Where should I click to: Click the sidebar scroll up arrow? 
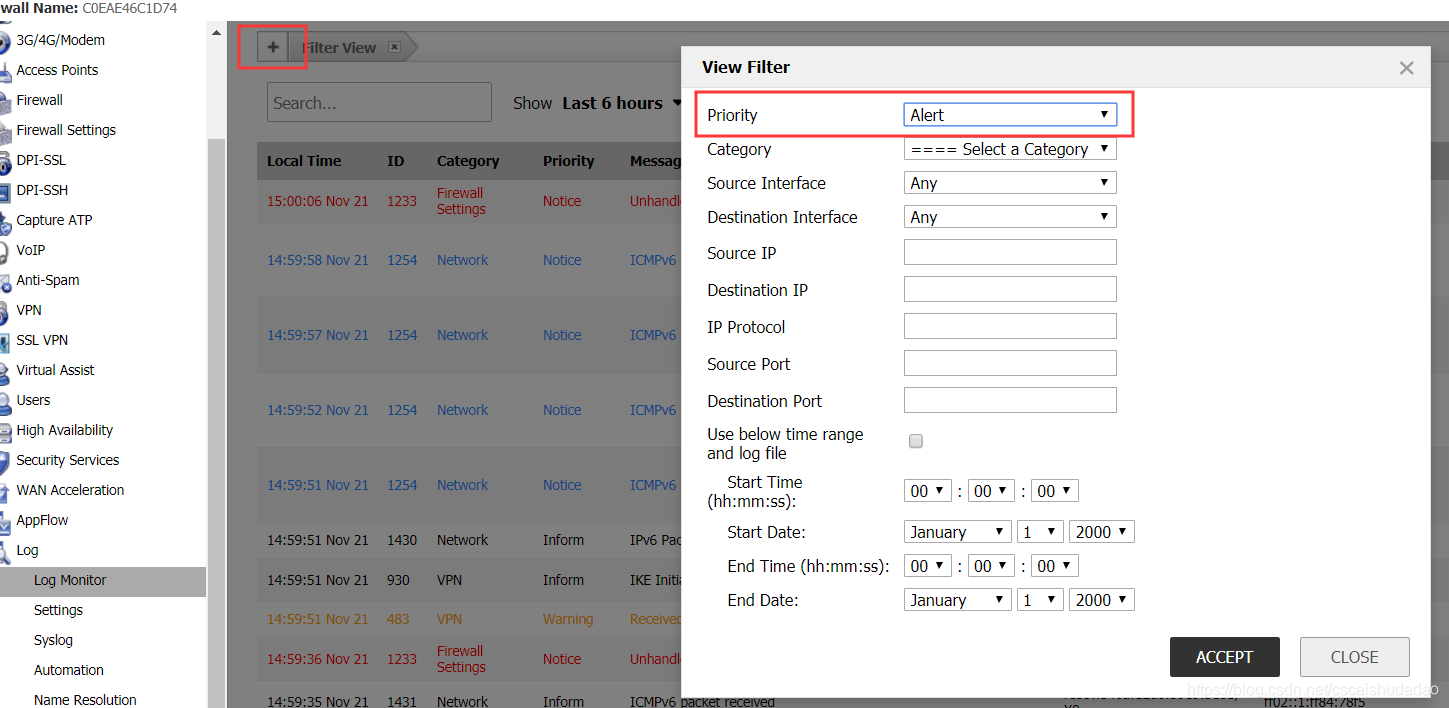tap(216, 32)
